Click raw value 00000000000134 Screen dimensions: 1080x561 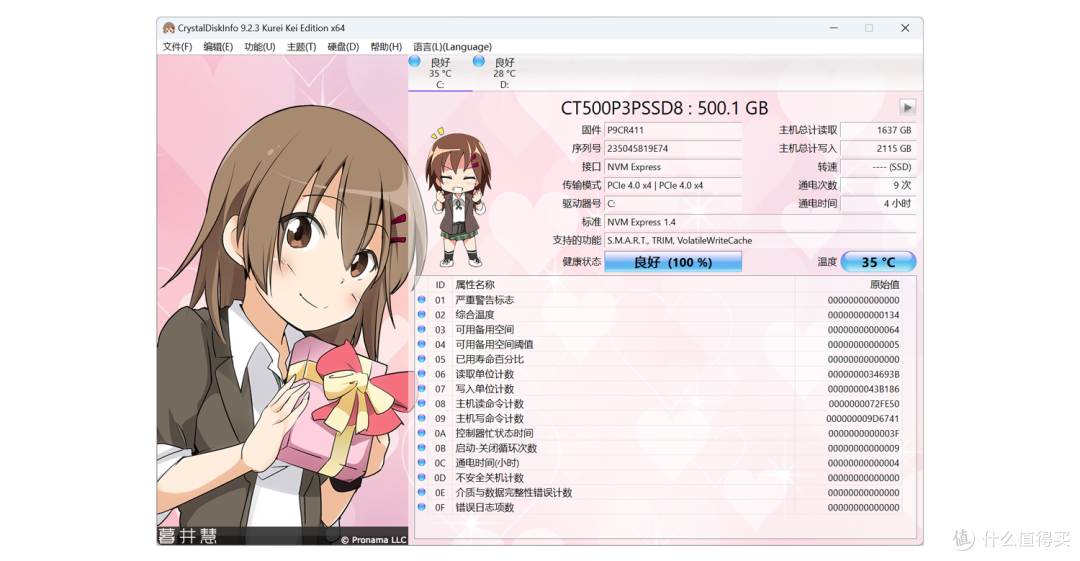(863, 315)
